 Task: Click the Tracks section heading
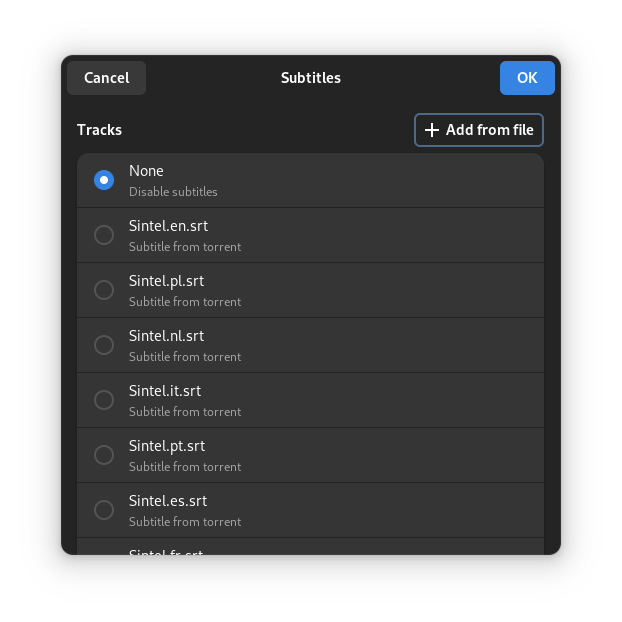pos(99,130)
